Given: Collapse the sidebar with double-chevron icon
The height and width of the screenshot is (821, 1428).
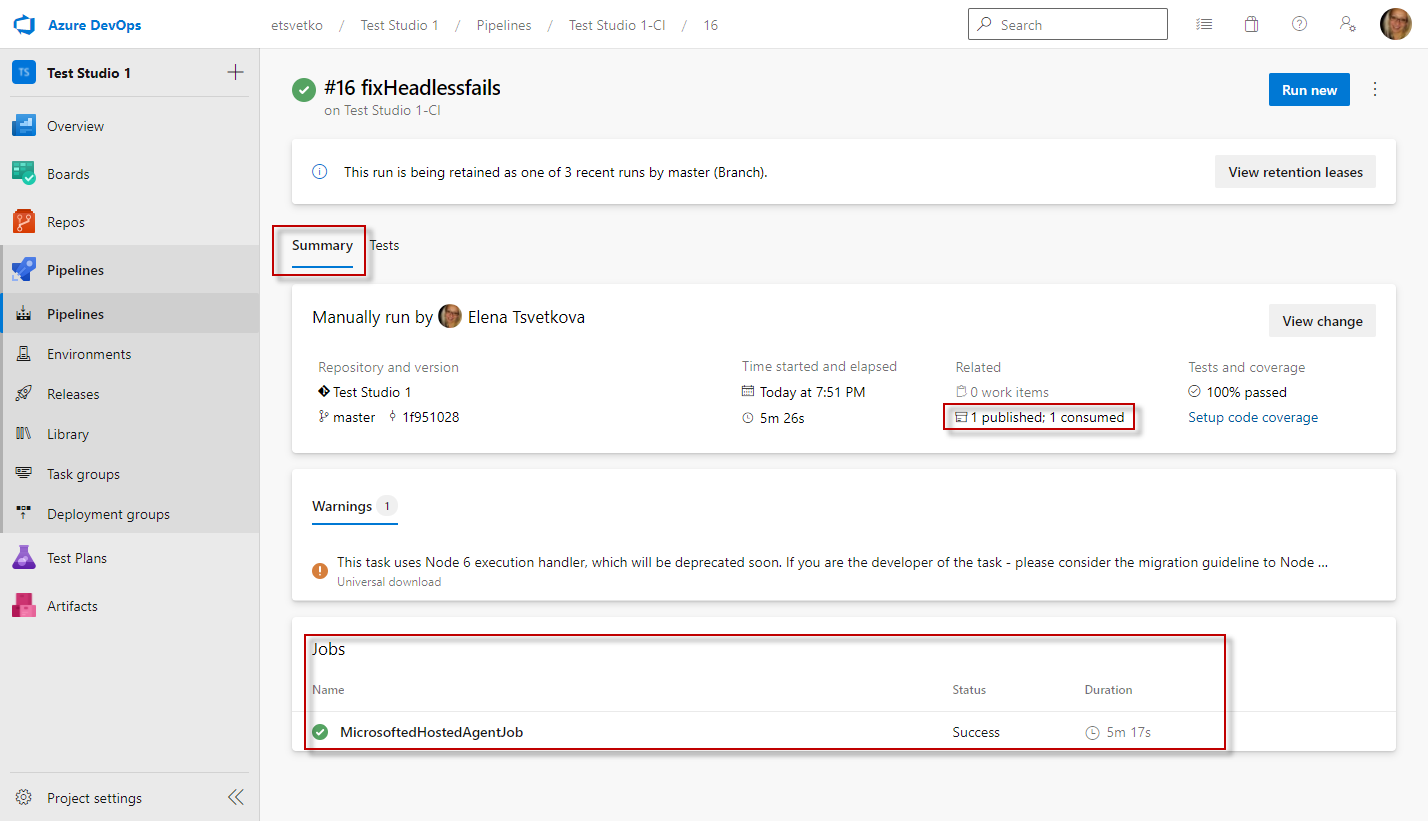Looking at the screenshot, I should point(236,797).
